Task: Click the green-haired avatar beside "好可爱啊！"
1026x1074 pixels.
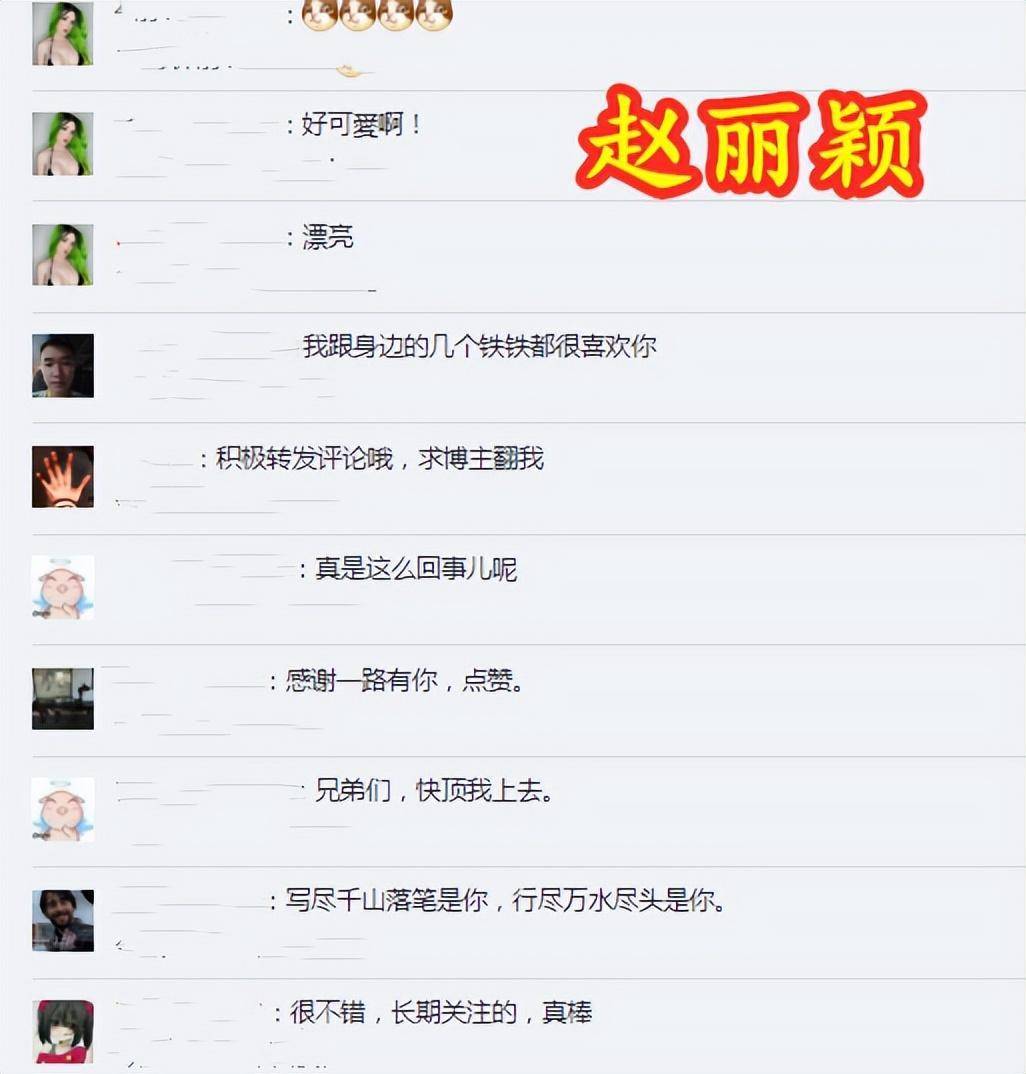Action: click(62, 144)
